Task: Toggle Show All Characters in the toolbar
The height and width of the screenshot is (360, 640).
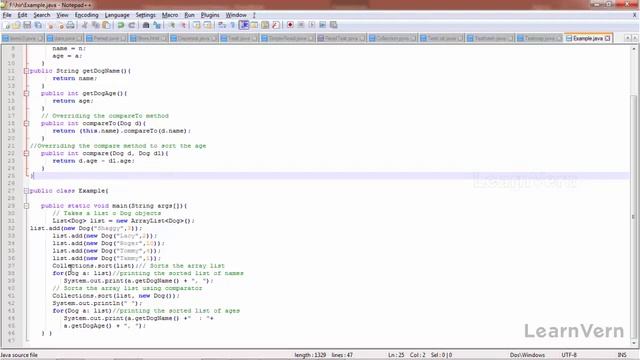Action: pyautogui.click(x=233, y=25)
